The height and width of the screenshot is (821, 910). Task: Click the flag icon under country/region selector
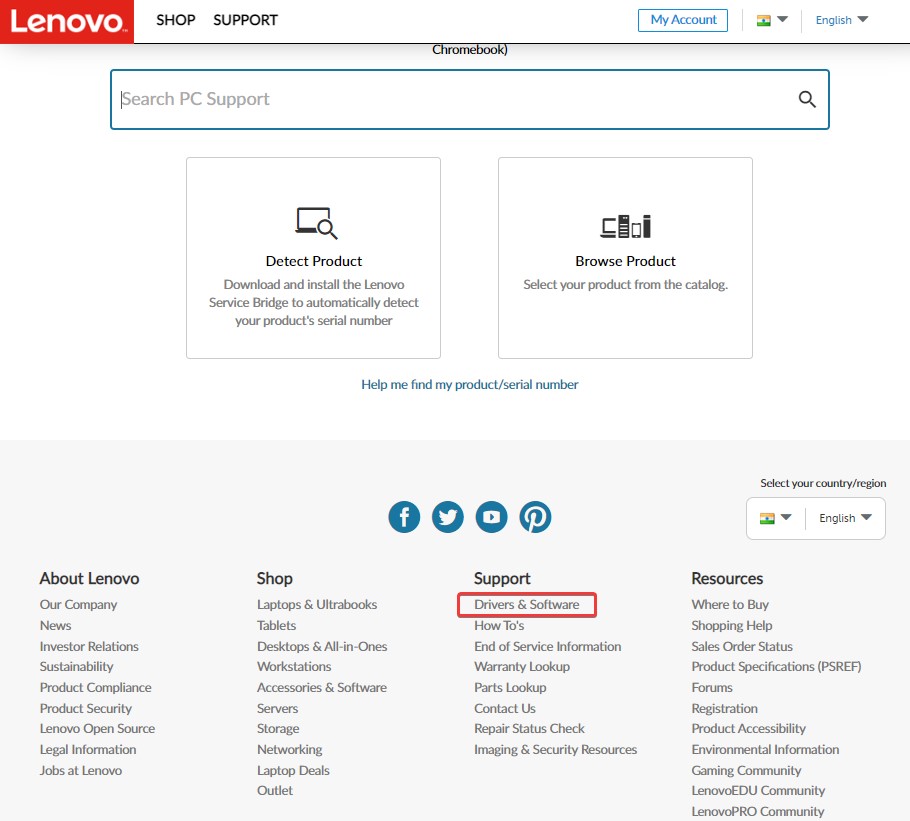tap(769, 518)
